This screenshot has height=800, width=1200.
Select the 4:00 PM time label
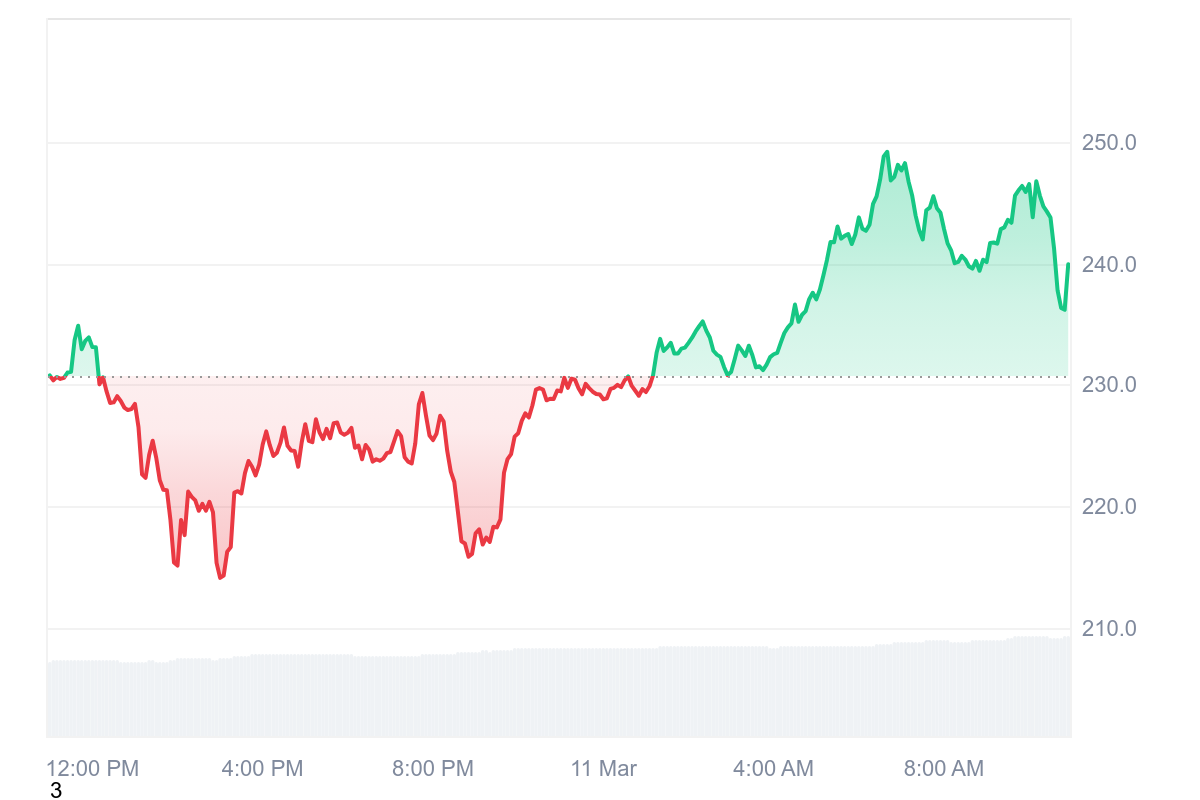[262, 769]
